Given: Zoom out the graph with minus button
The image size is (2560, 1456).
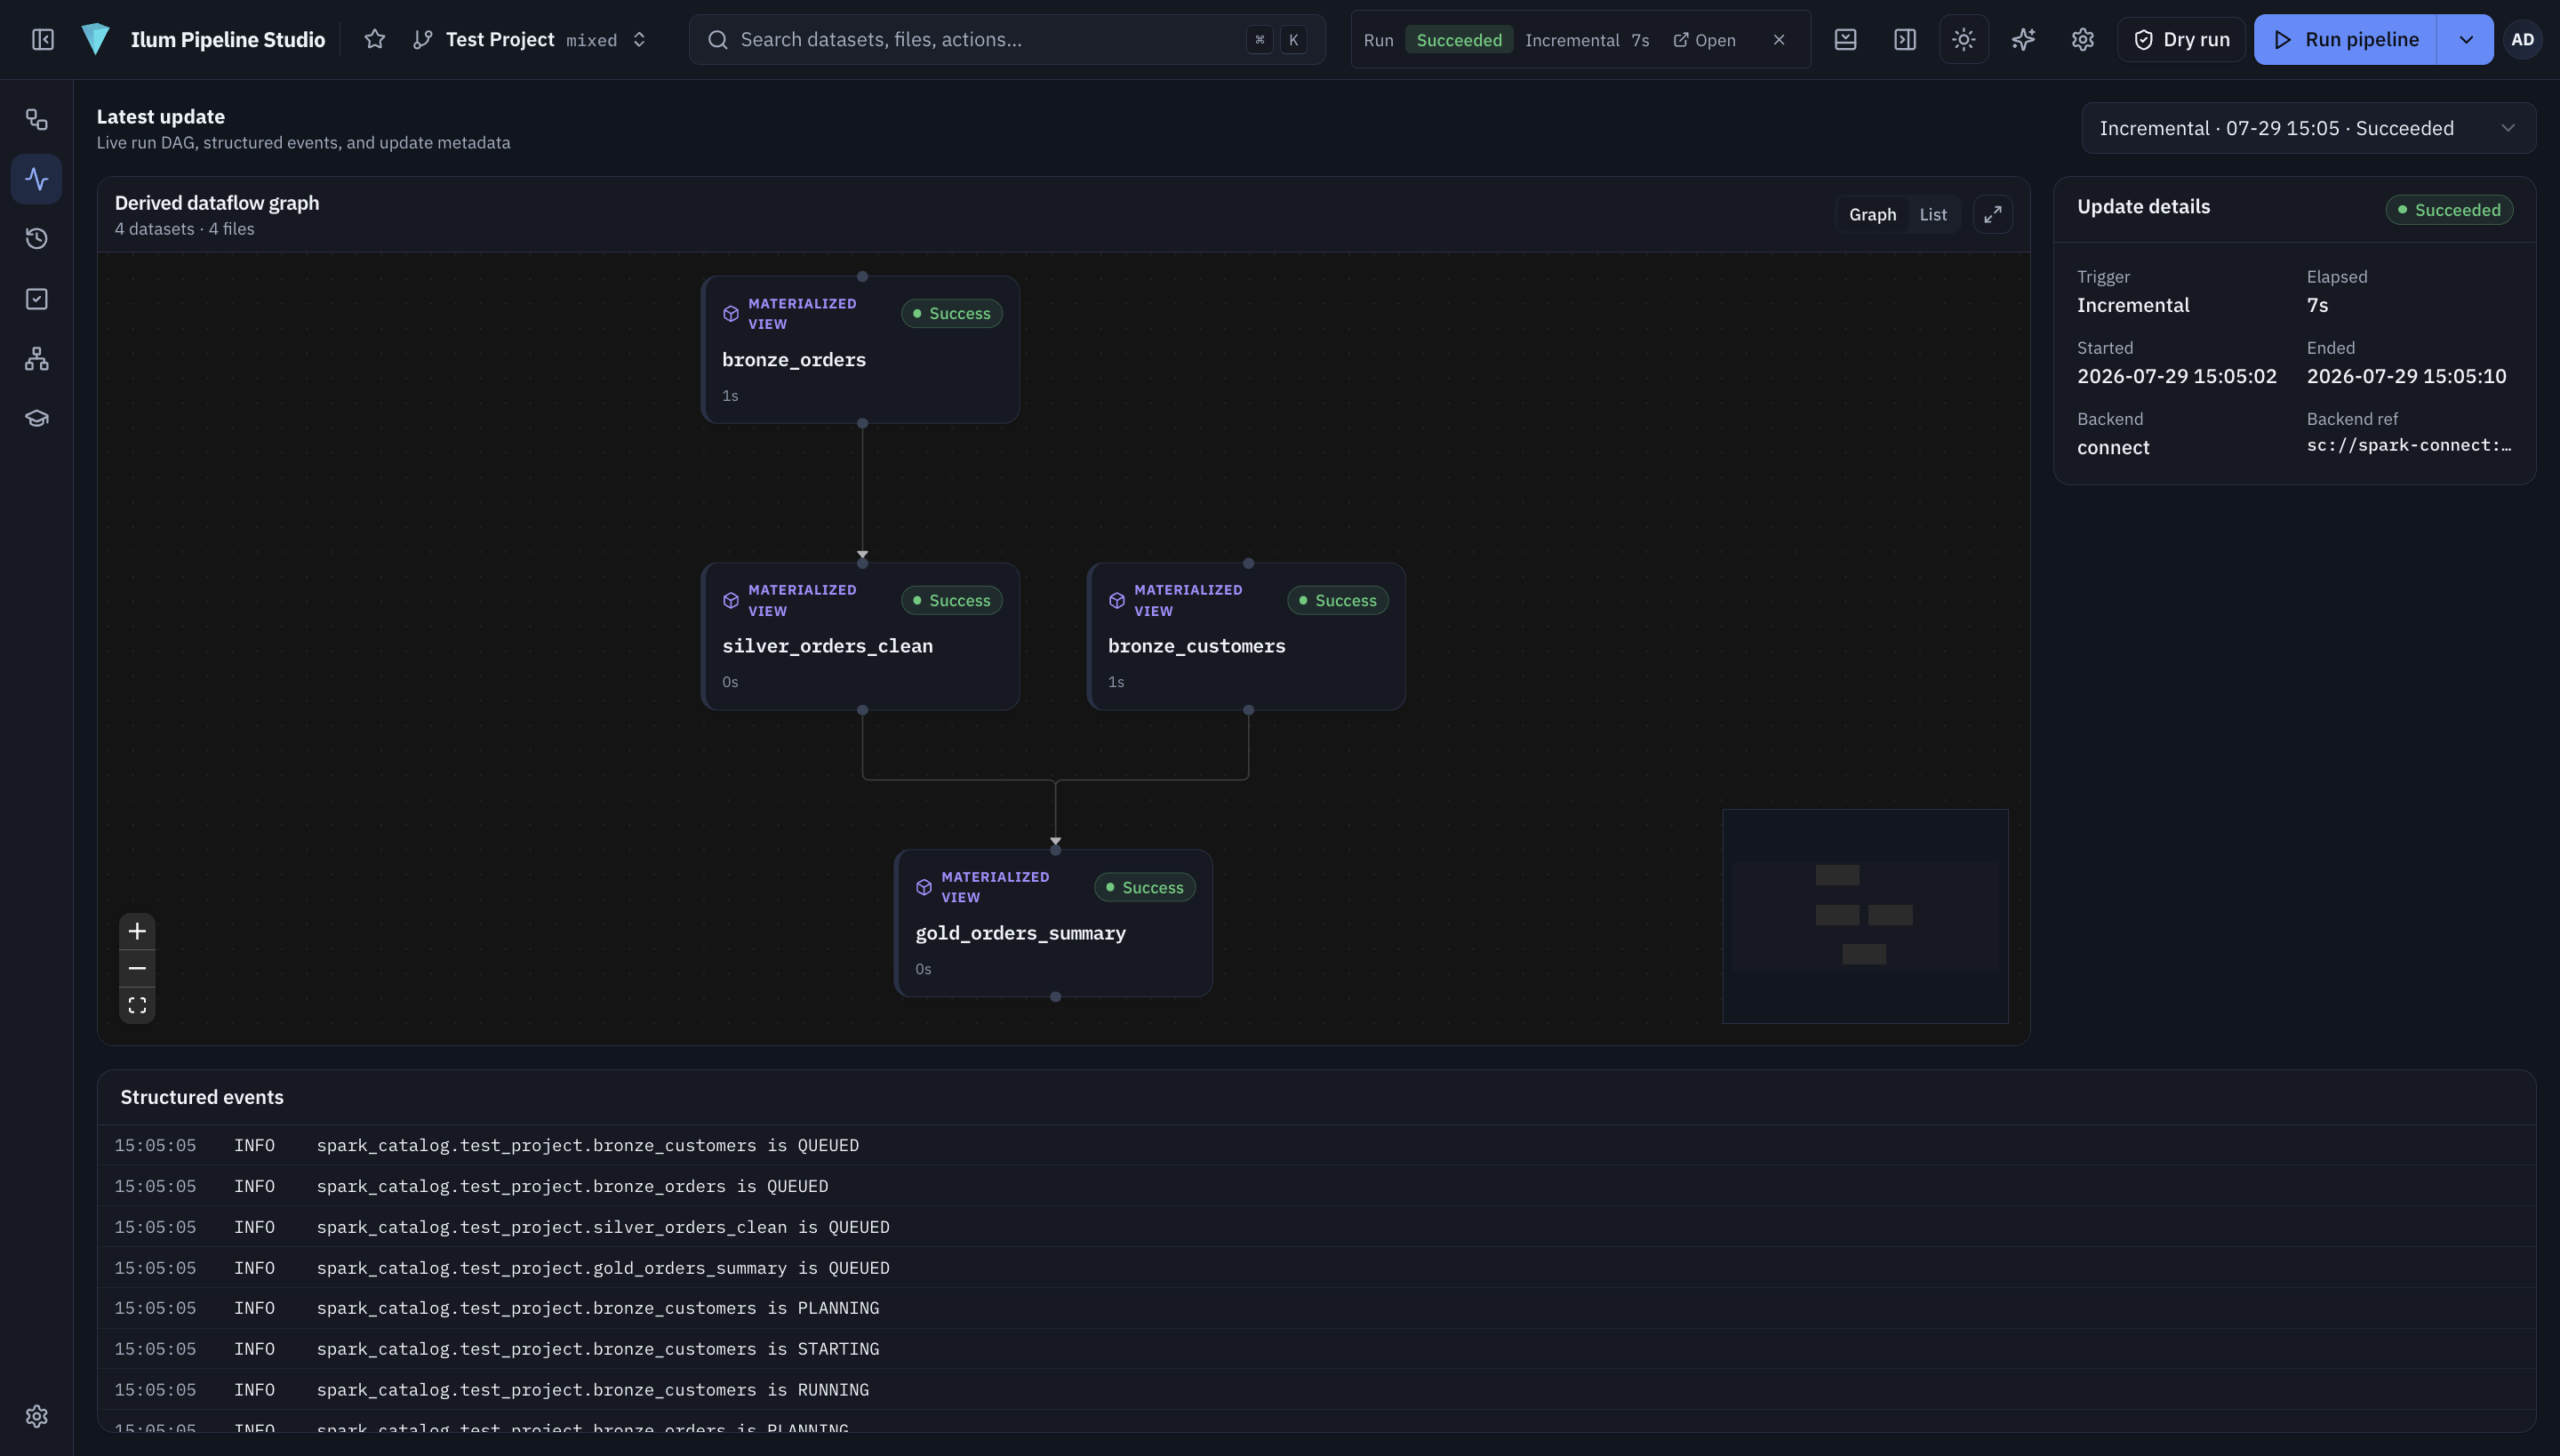Looking at the screenshot, I should (137, 968).
